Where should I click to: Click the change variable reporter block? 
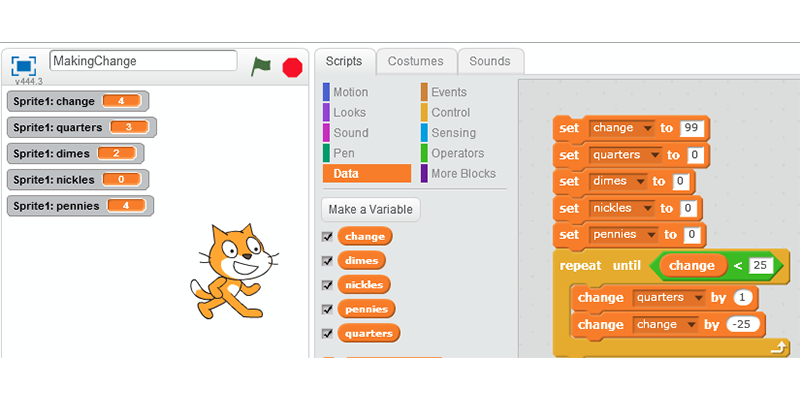coord(365,236)
